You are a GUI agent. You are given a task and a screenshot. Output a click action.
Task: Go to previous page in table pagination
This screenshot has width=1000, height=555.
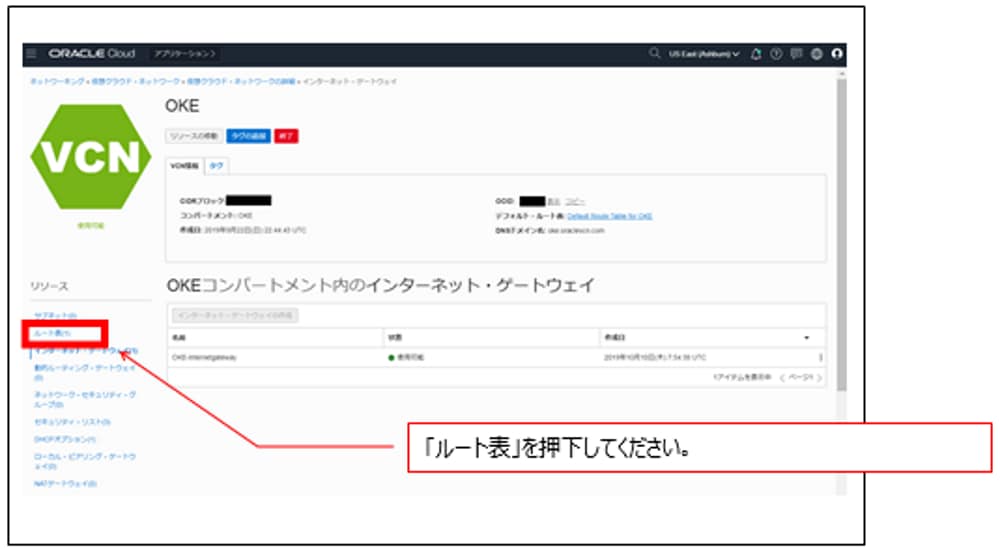(782, 378)
